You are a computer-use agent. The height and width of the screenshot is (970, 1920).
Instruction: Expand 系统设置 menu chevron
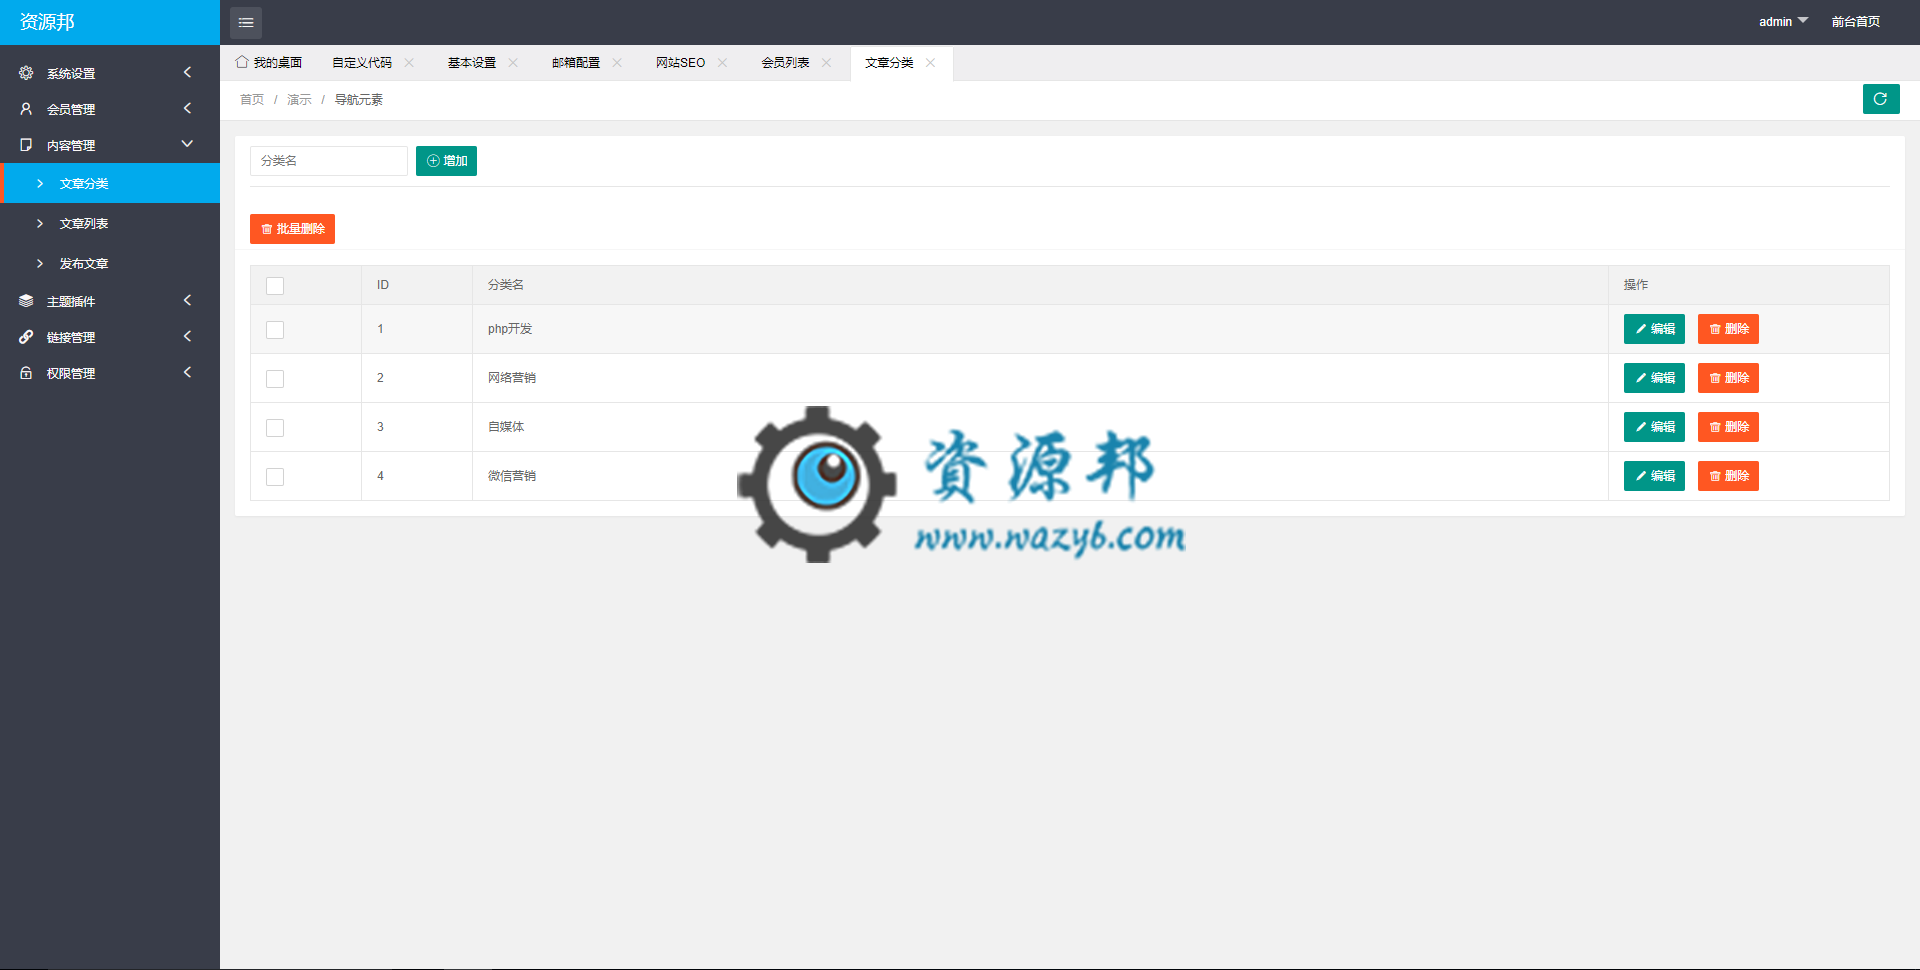187,72
